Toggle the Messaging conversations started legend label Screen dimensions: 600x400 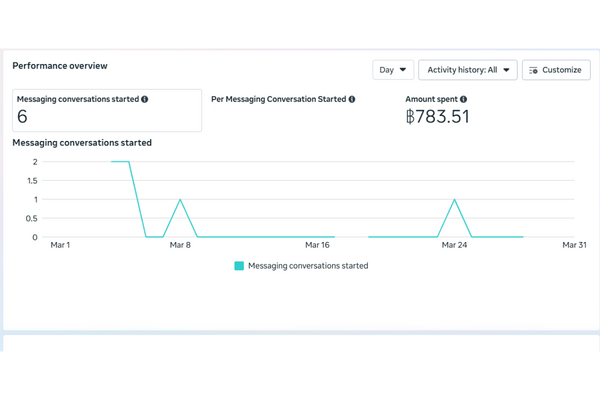pos(307,266)
